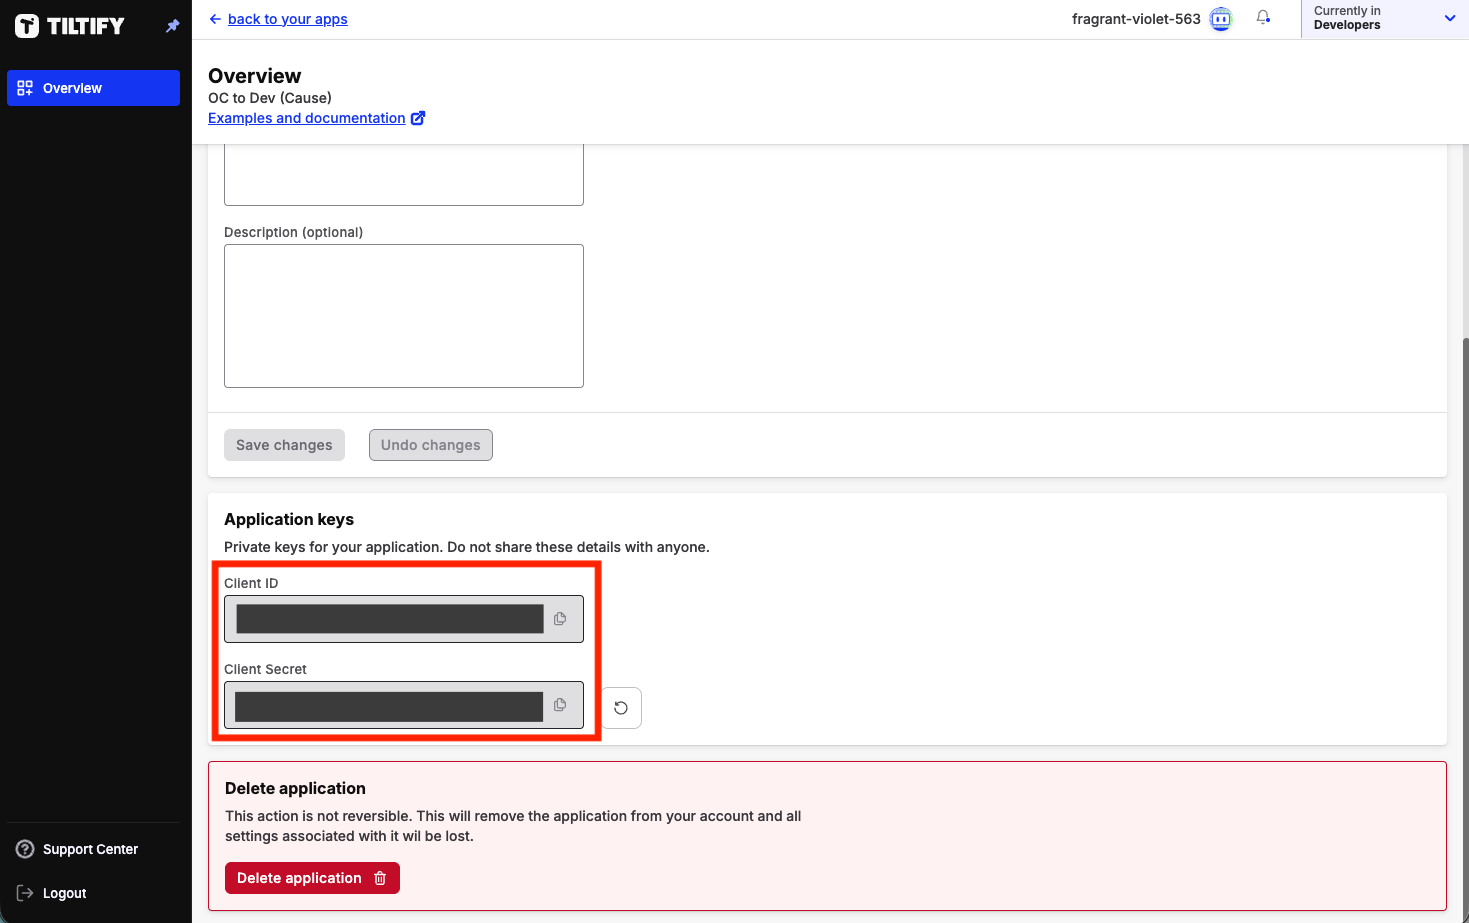This screenshot has width=1469, height=923.
Task: Click Undo changes button
Action: tap(431, 445)
